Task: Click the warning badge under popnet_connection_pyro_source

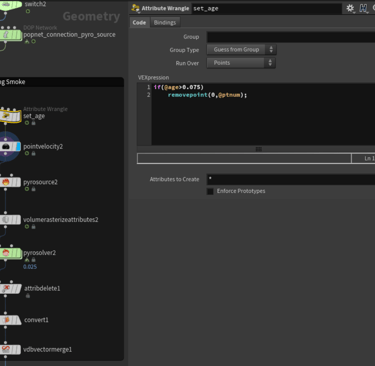Action: coord(27,42)
